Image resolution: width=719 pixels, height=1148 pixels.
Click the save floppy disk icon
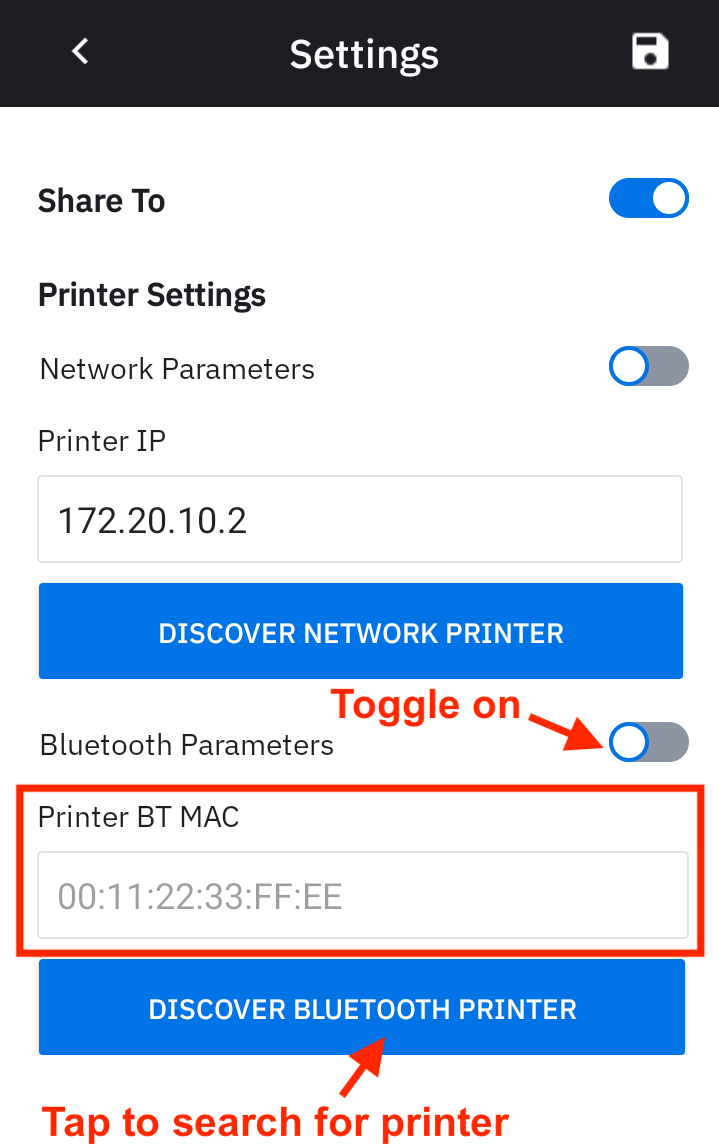[x=650, y=52]
